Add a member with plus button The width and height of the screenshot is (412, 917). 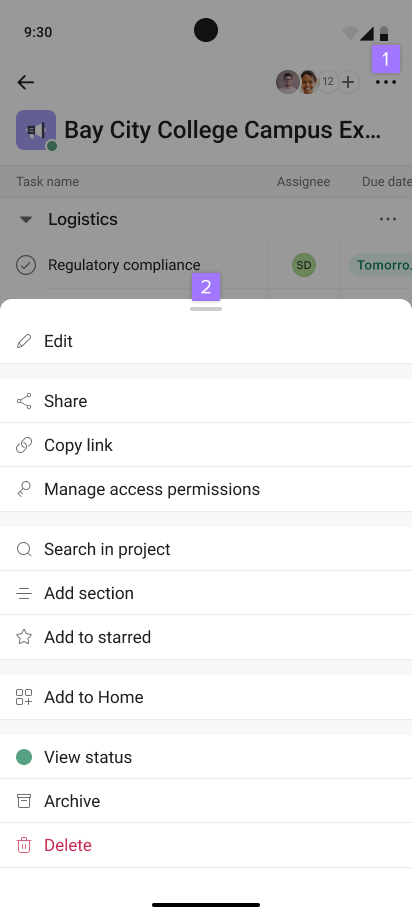coord(348,82)
